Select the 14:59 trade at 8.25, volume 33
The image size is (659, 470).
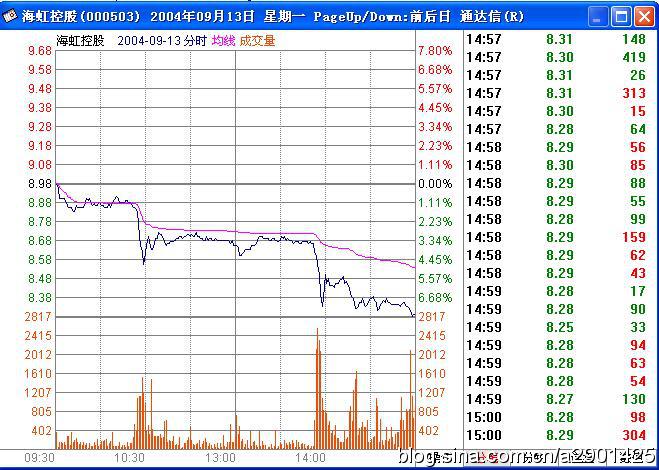(x=556, y=327)
